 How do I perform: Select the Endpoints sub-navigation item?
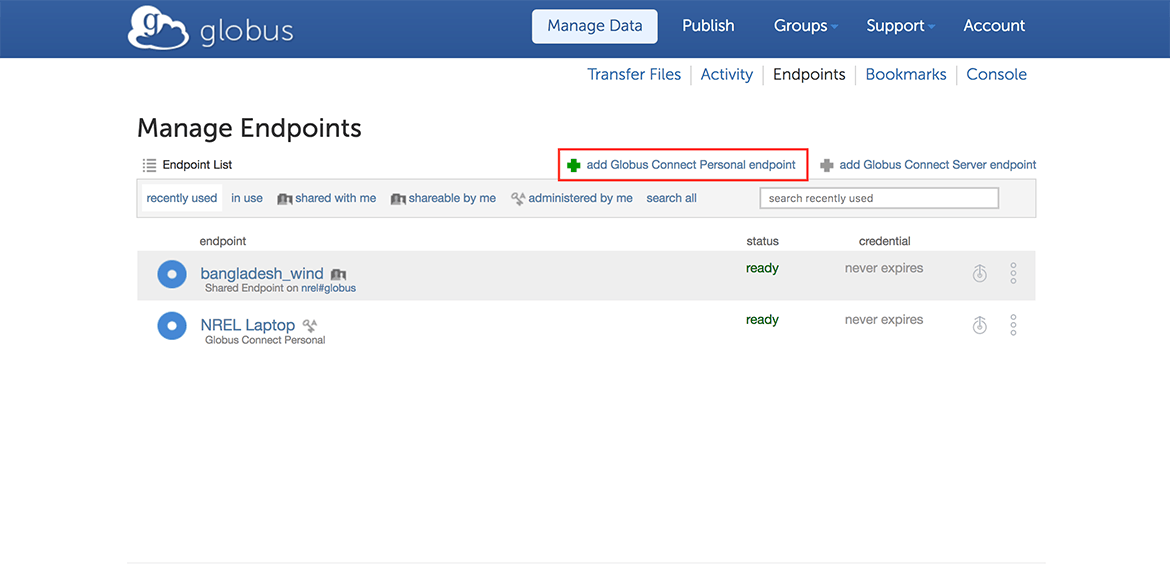coord(810,75)
